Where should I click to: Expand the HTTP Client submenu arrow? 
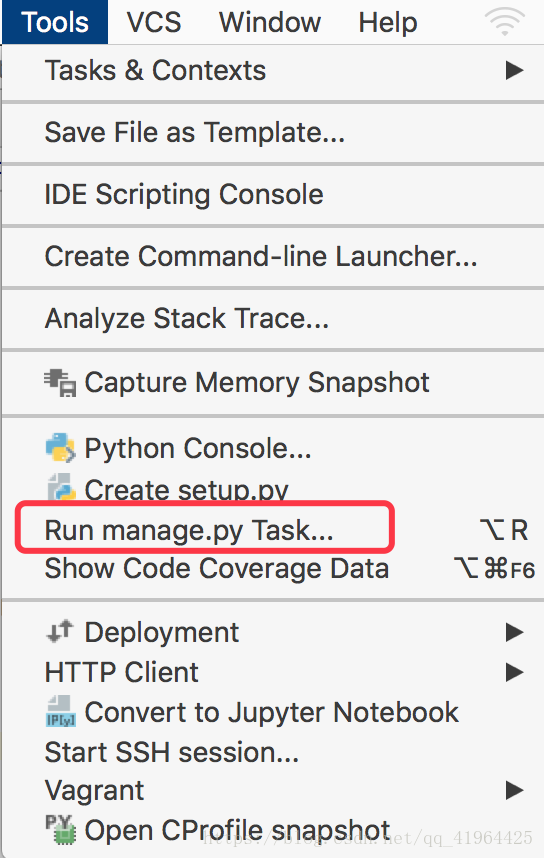click(514, 672)
